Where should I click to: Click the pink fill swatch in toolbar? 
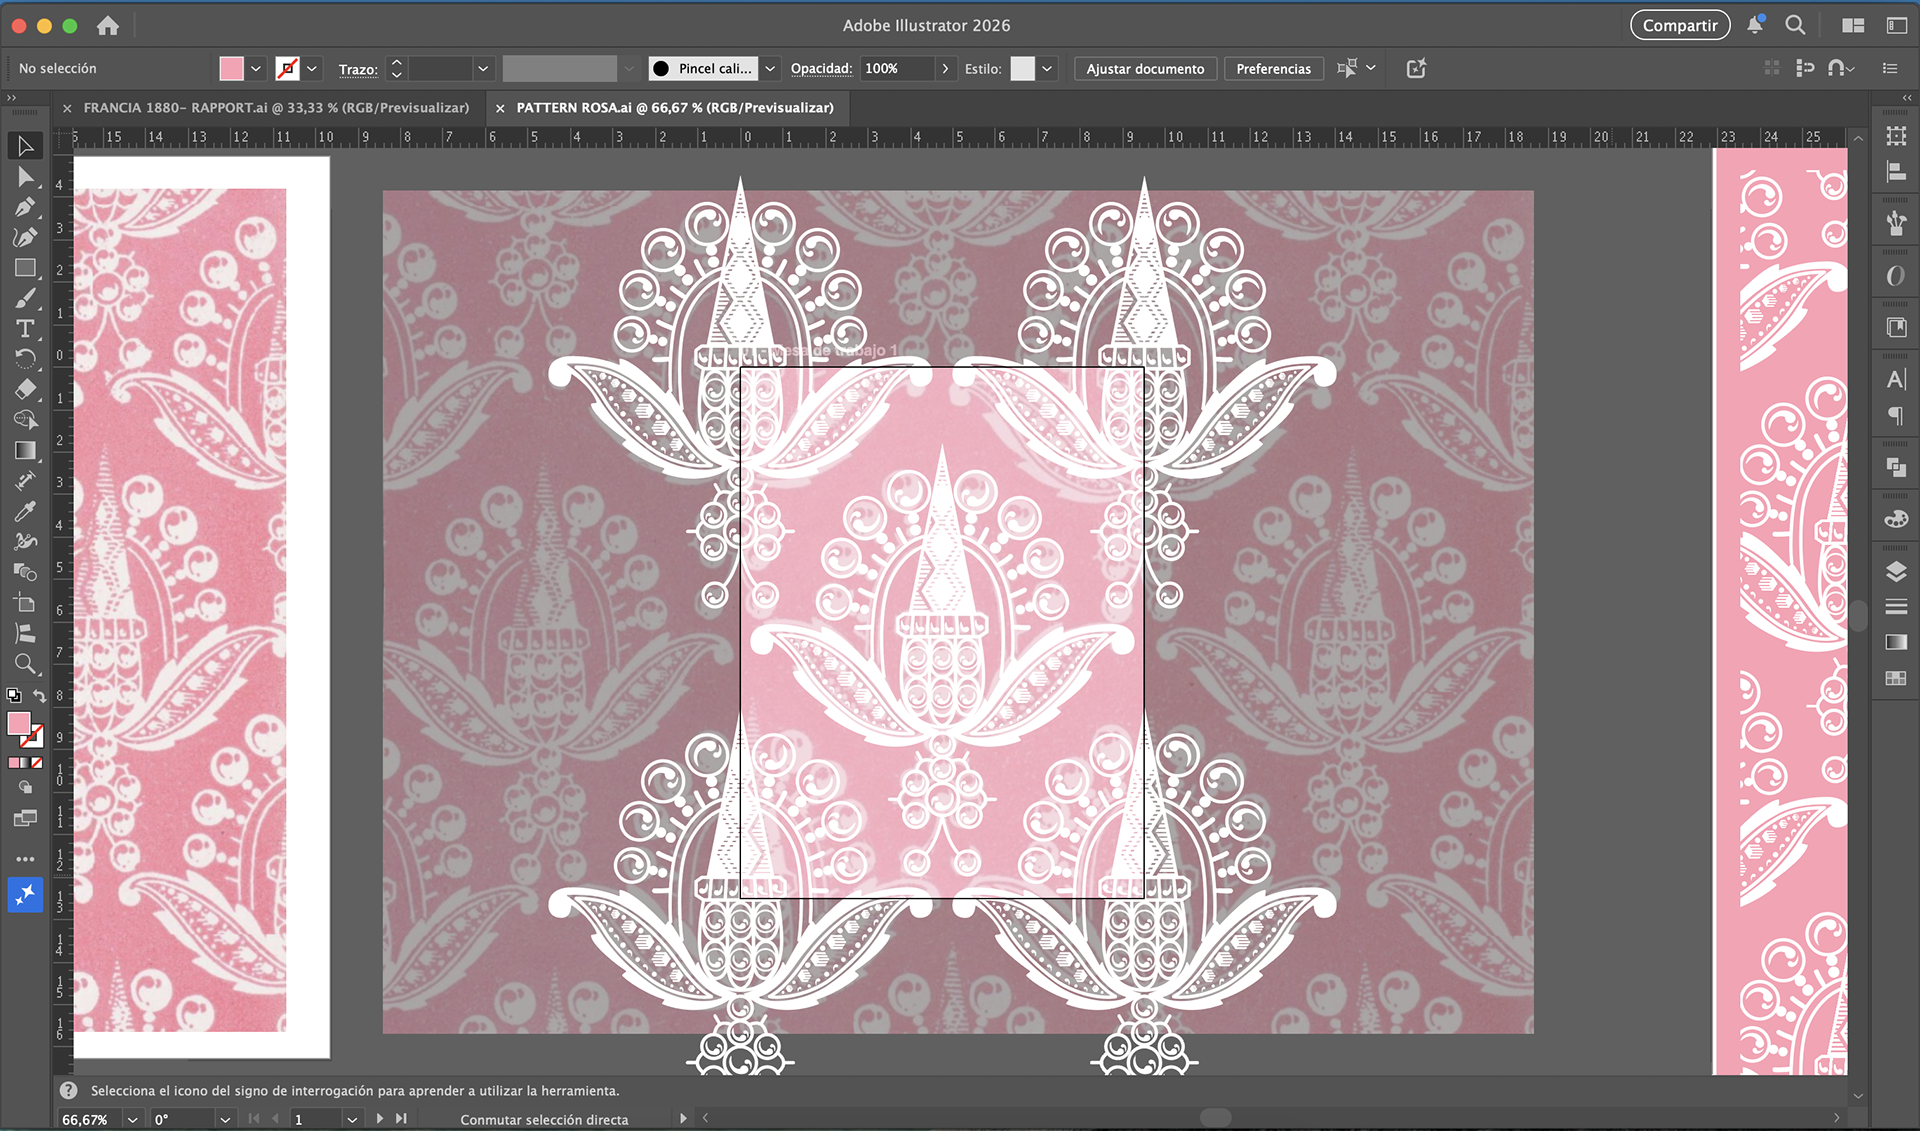[18, 723]
